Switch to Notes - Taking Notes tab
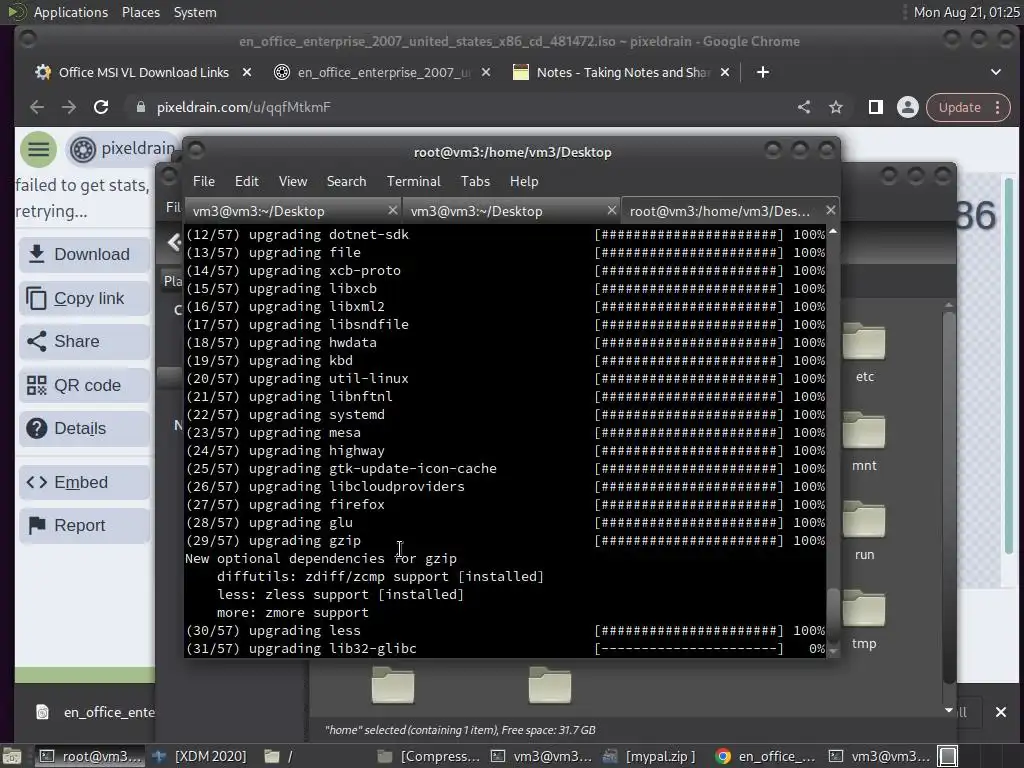This screenshot has height=768, width=1024. point(622,72)
